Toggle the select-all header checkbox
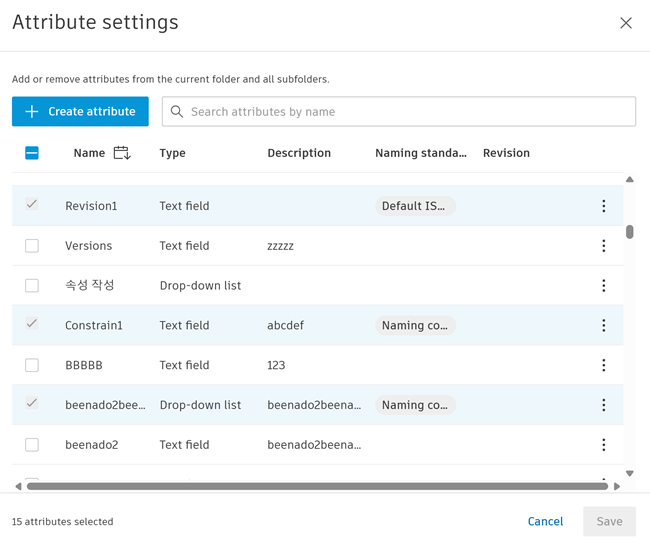The width and height of the screenshot is (650, 544). click(32, 153)
